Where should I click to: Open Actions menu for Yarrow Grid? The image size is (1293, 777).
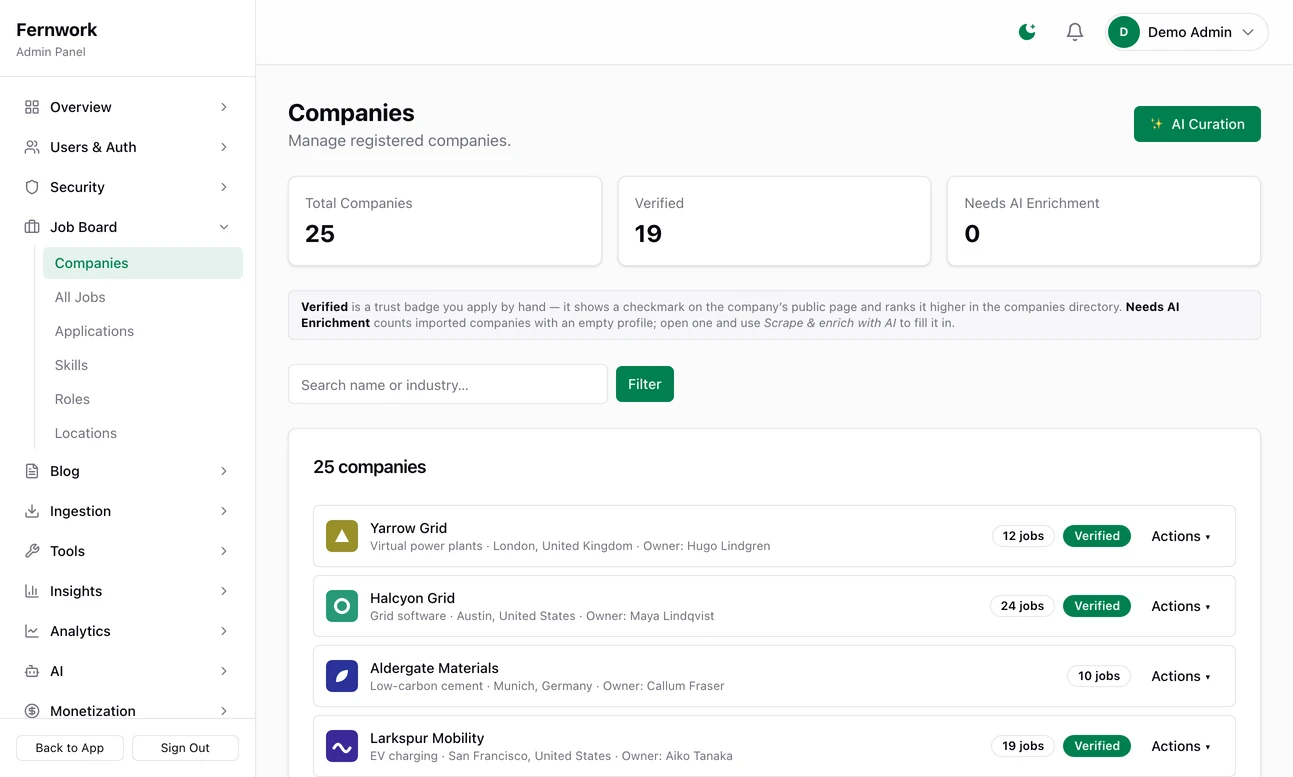(1181, 536)
